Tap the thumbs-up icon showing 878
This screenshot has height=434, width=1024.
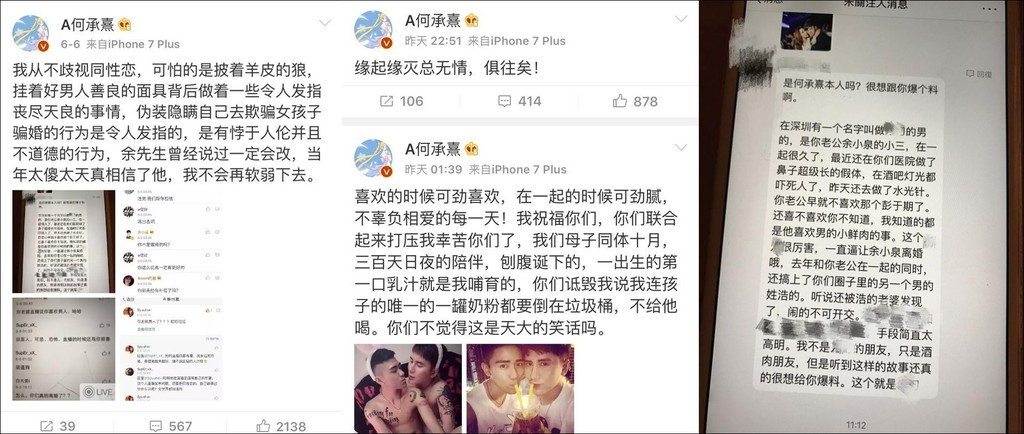pos(620,101)
